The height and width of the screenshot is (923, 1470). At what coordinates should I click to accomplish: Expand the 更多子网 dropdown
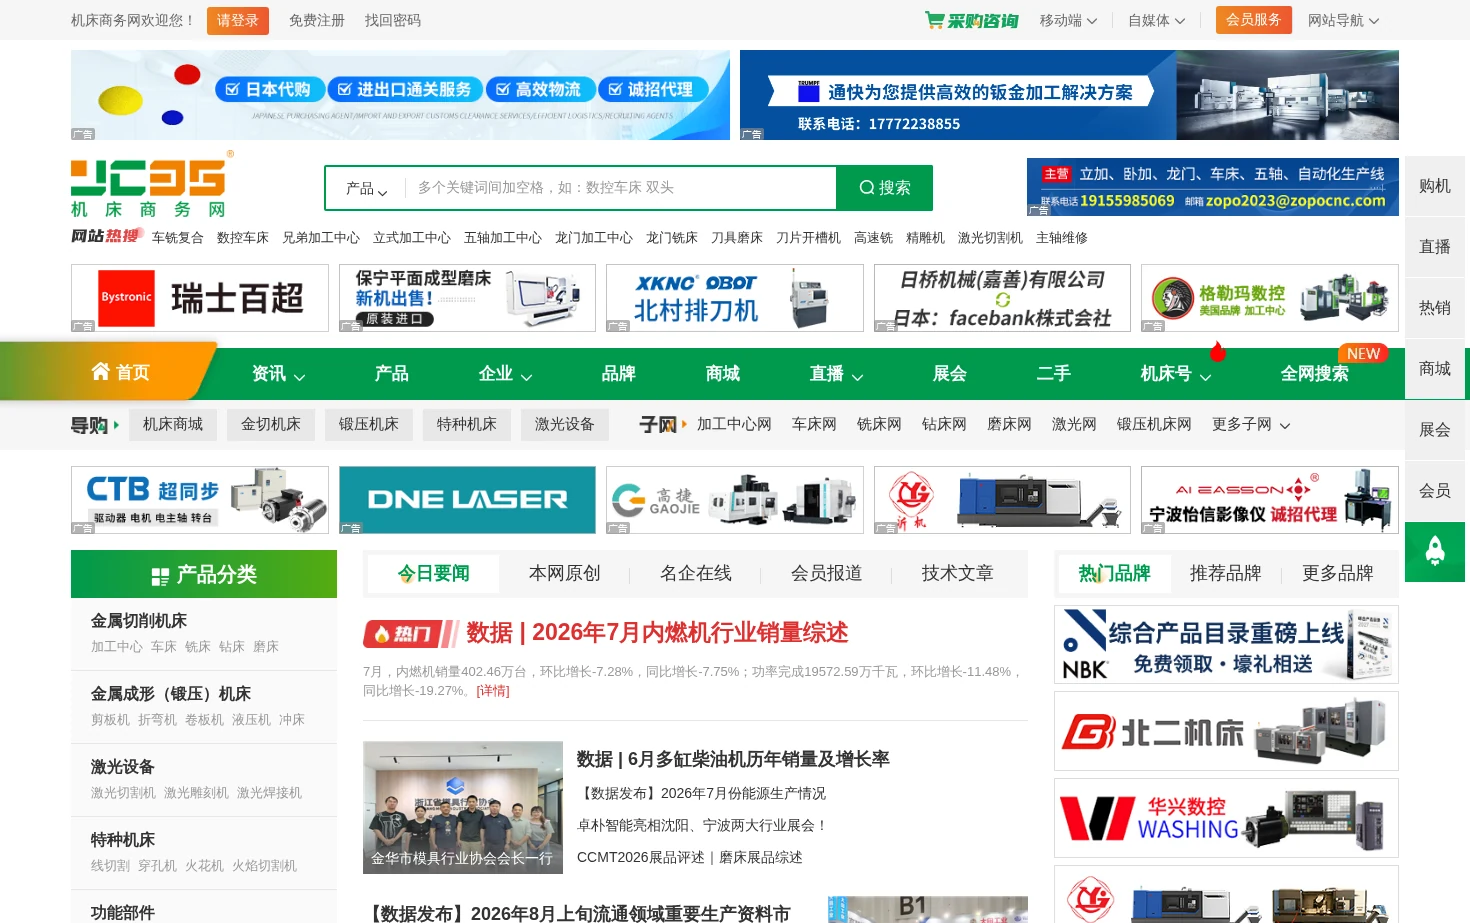(1251, 425)
